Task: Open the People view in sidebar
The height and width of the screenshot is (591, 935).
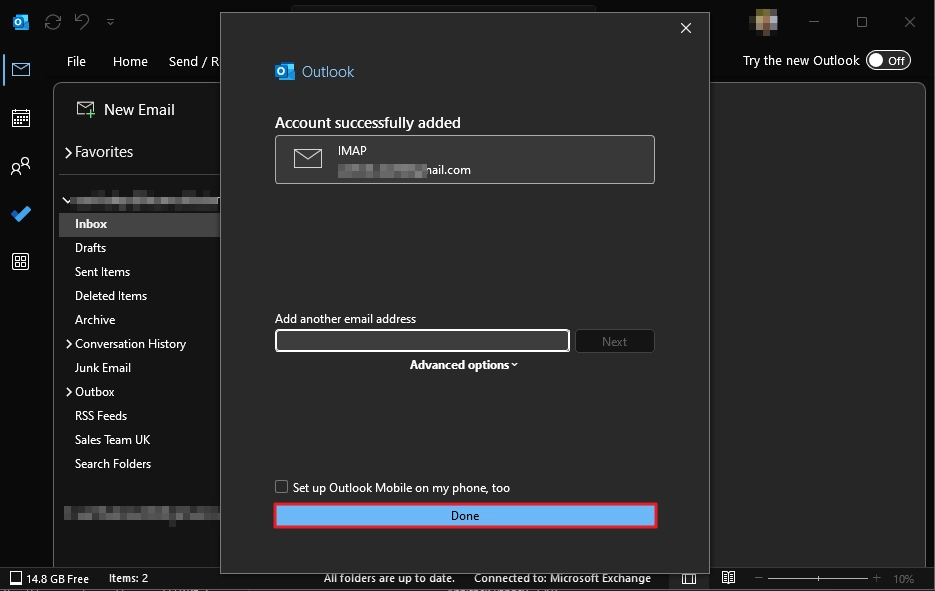Action: 20,166
